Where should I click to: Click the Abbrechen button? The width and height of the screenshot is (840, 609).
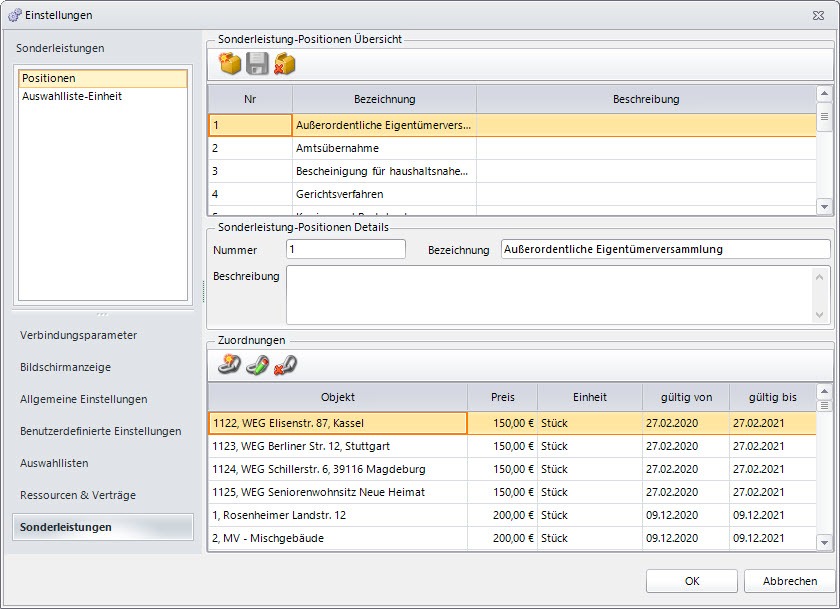(x=790, y=581)
